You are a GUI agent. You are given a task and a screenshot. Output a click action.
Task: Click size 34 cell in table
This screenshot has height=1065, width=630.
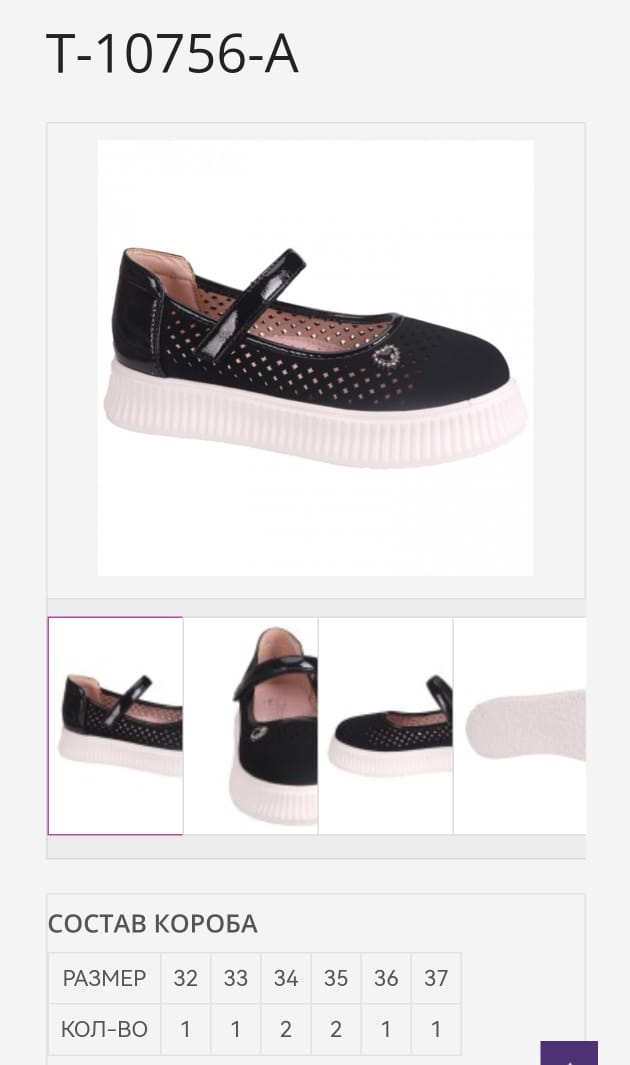pyautogui.click(x=286, y=978)
